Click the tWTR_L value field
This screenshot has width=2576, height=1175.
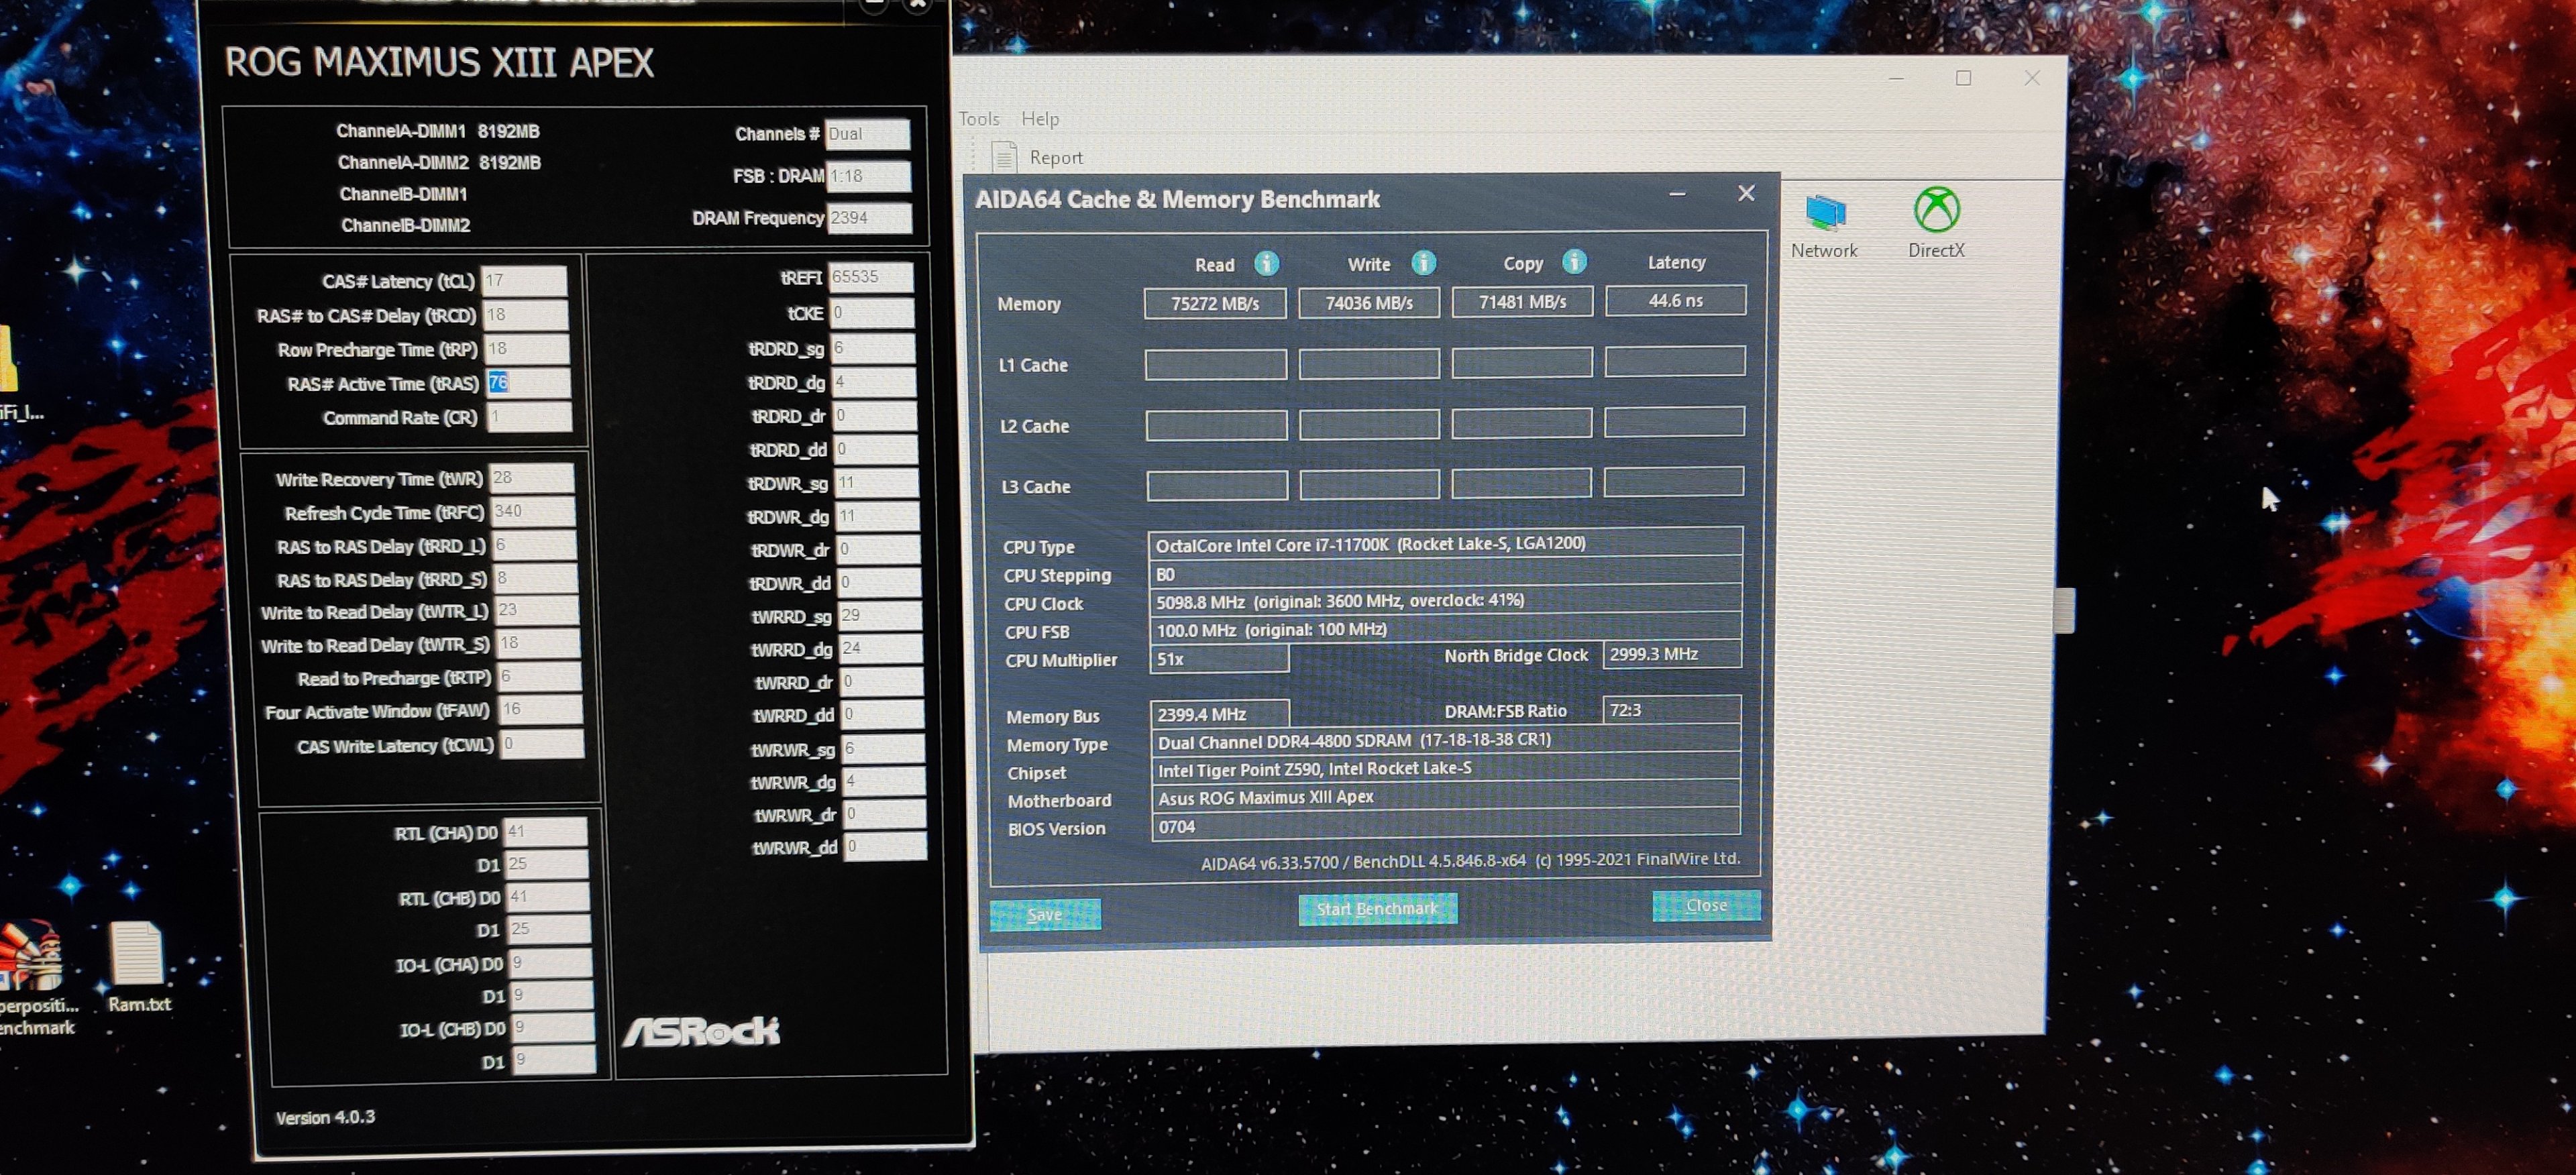point(537,610)
